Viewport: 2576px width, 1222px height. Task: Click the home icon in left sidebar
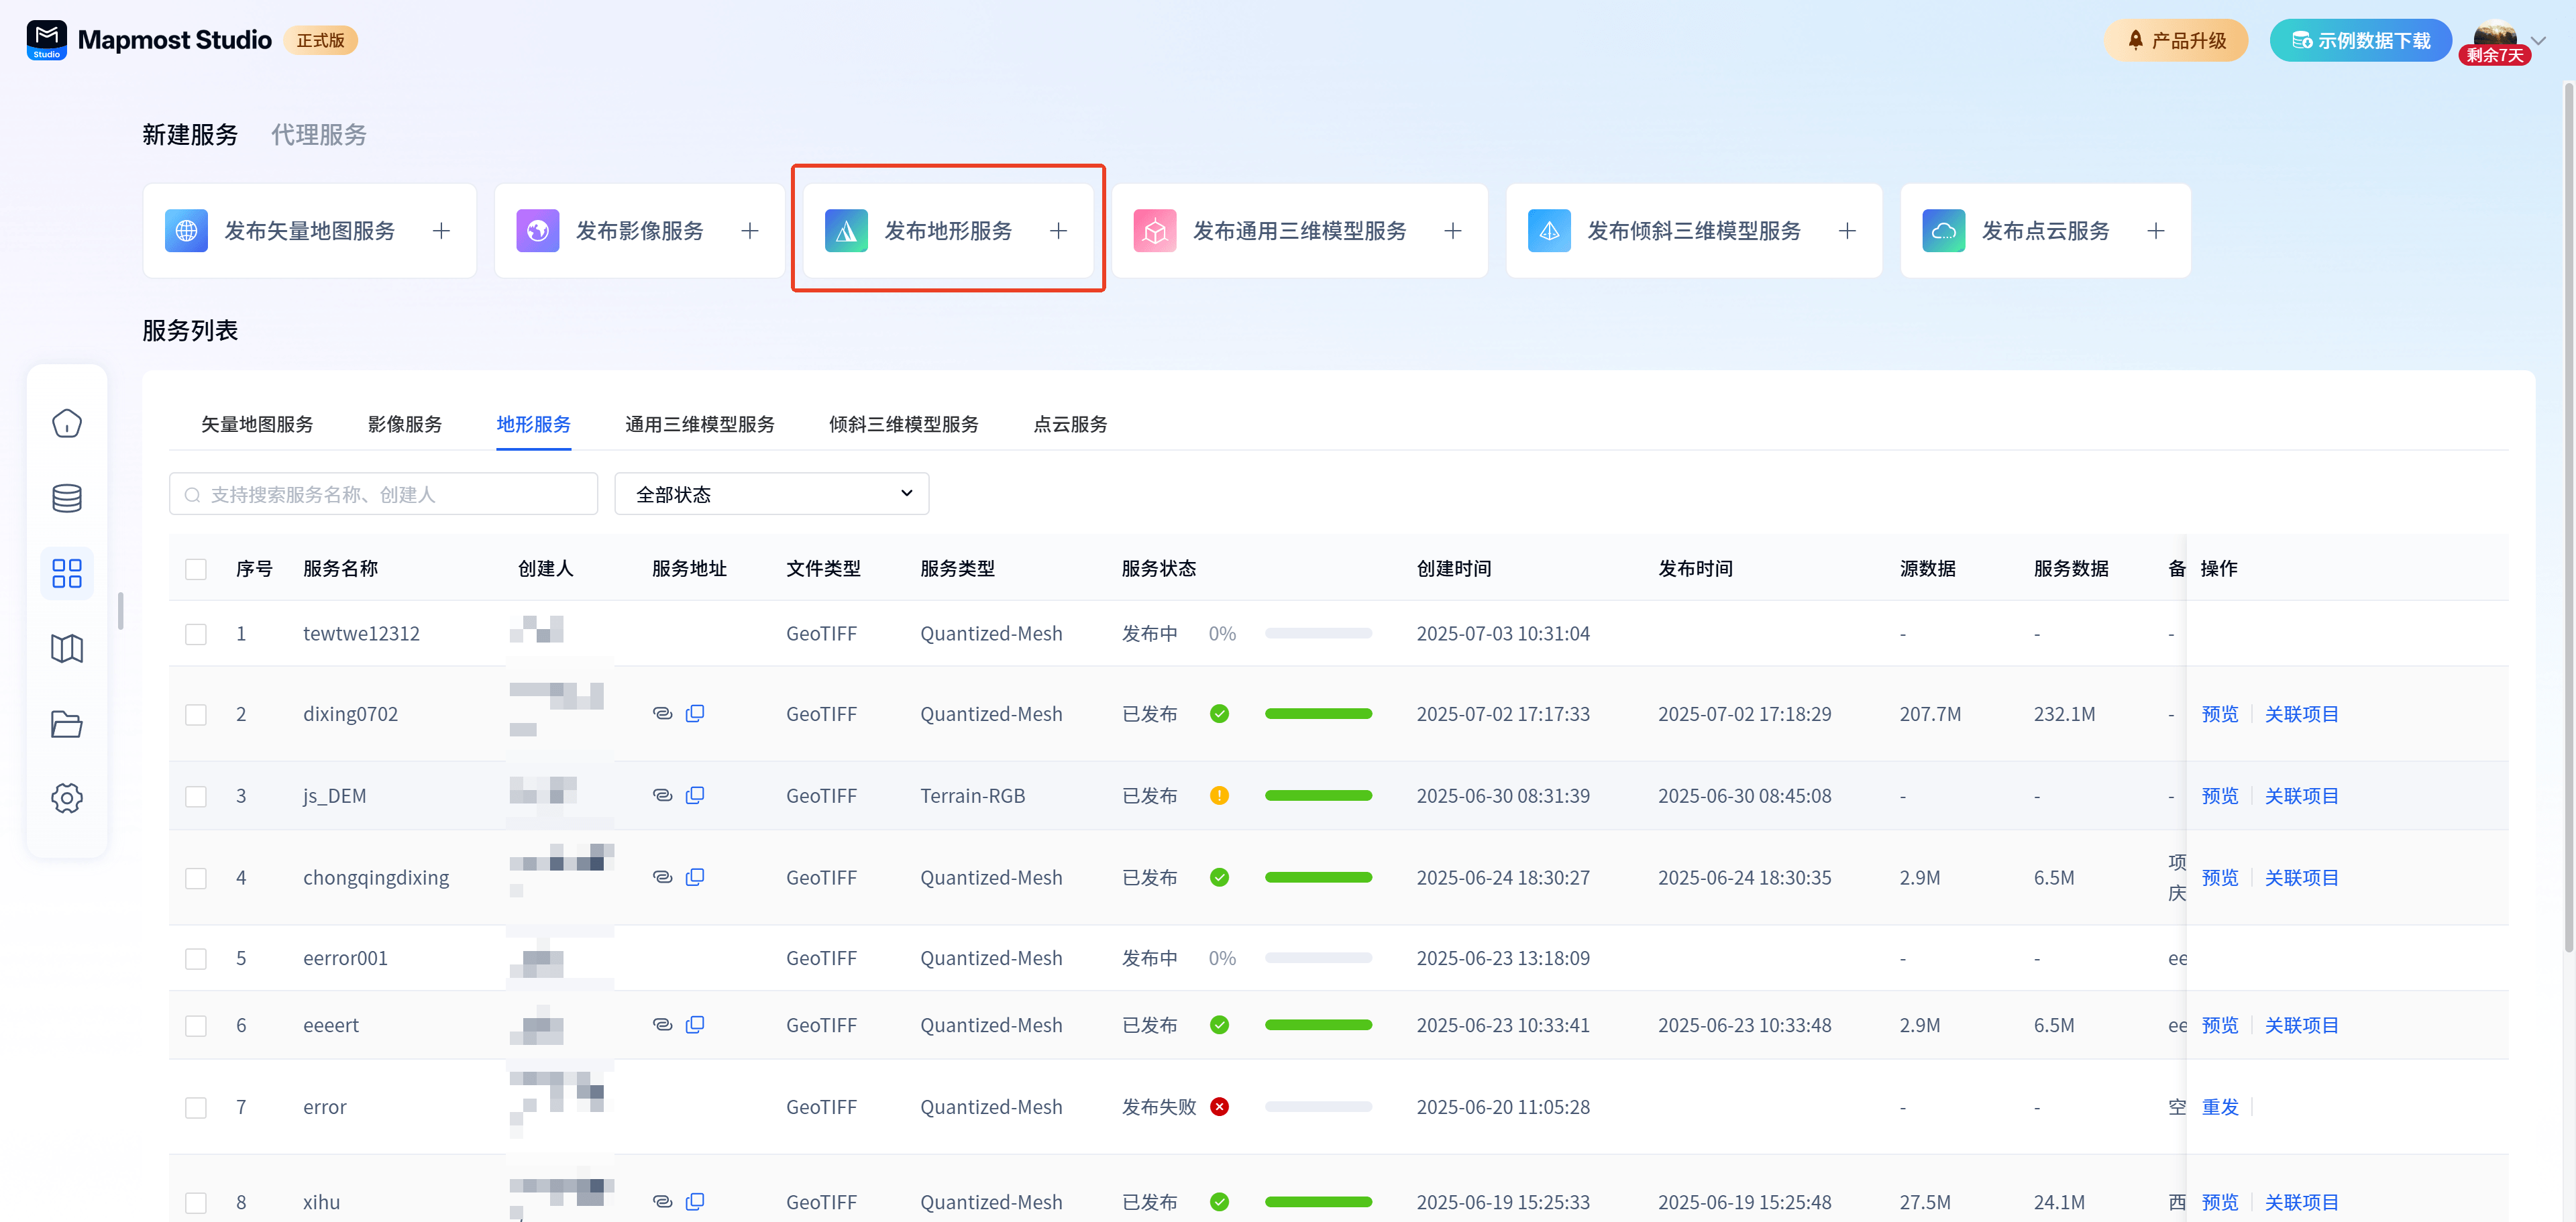[x=67, y=423]
